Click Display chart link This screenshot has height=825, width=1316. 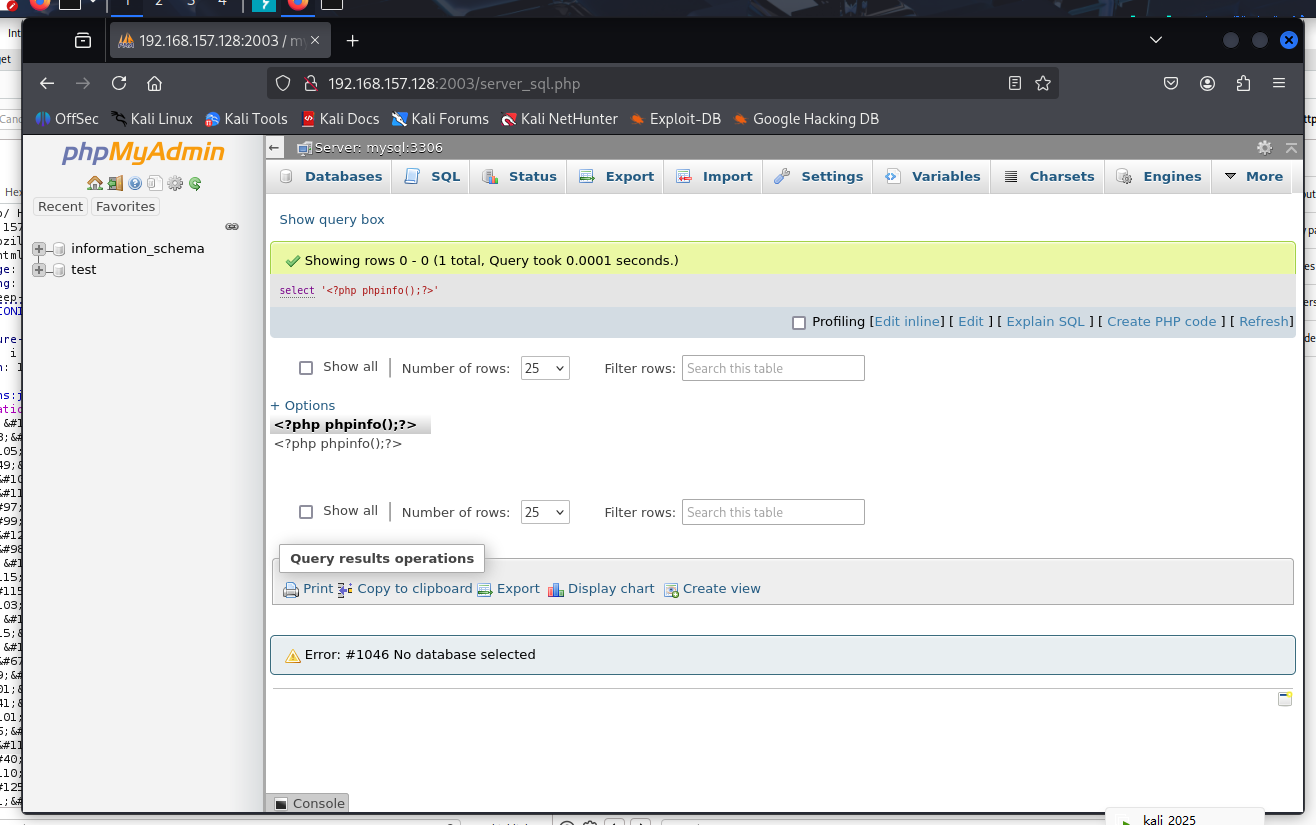point(601,589)
